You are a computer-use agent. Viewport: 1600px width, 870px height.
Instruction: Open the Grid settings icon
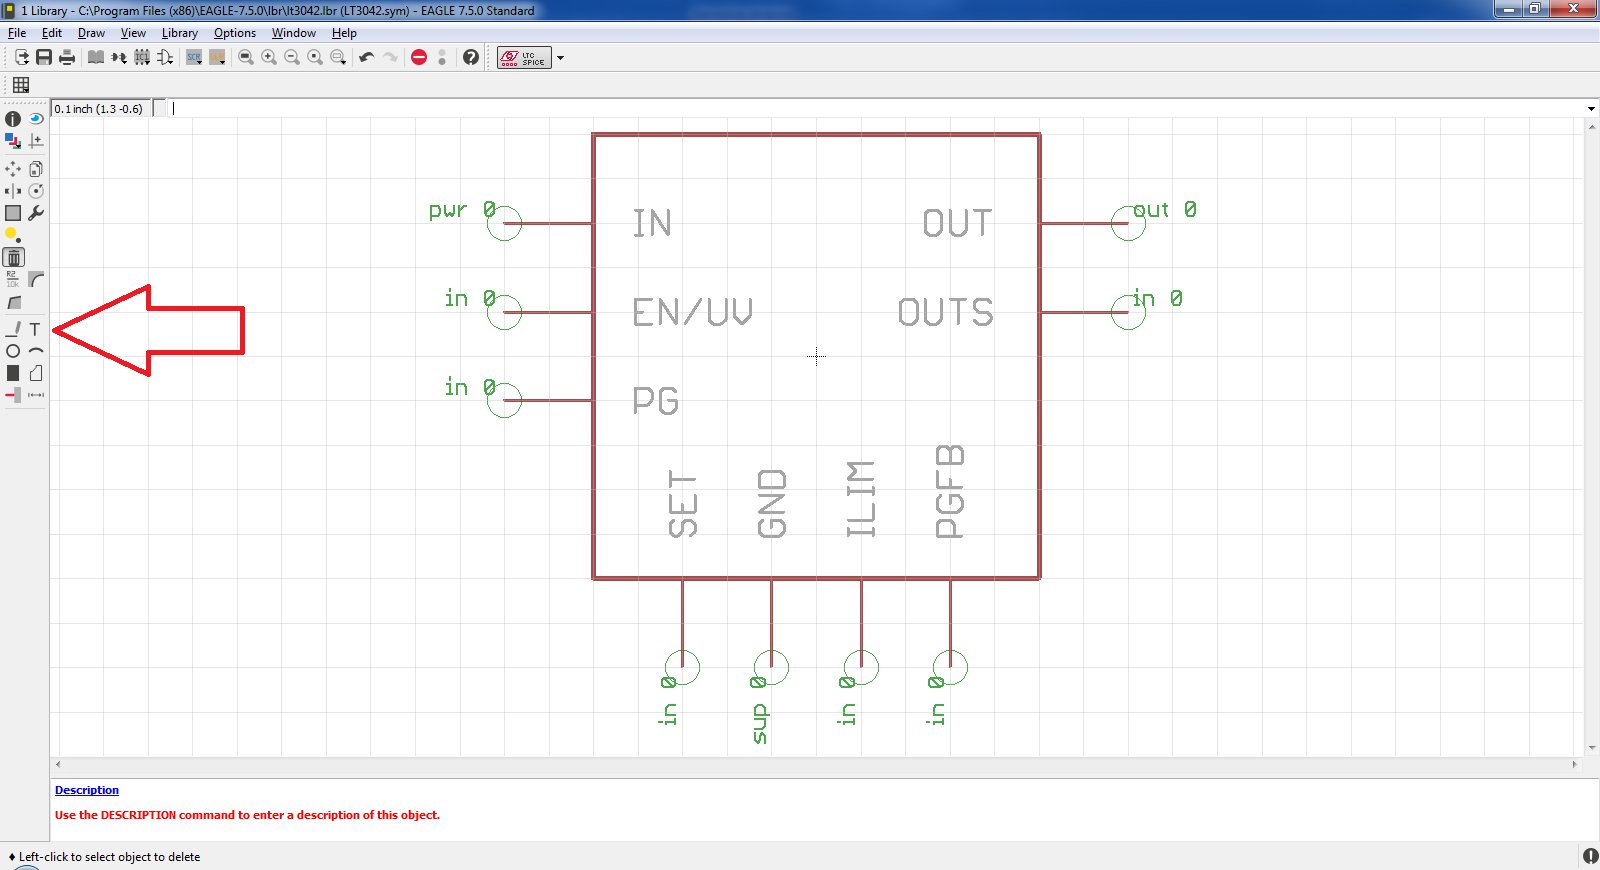(x=21, y=85)
